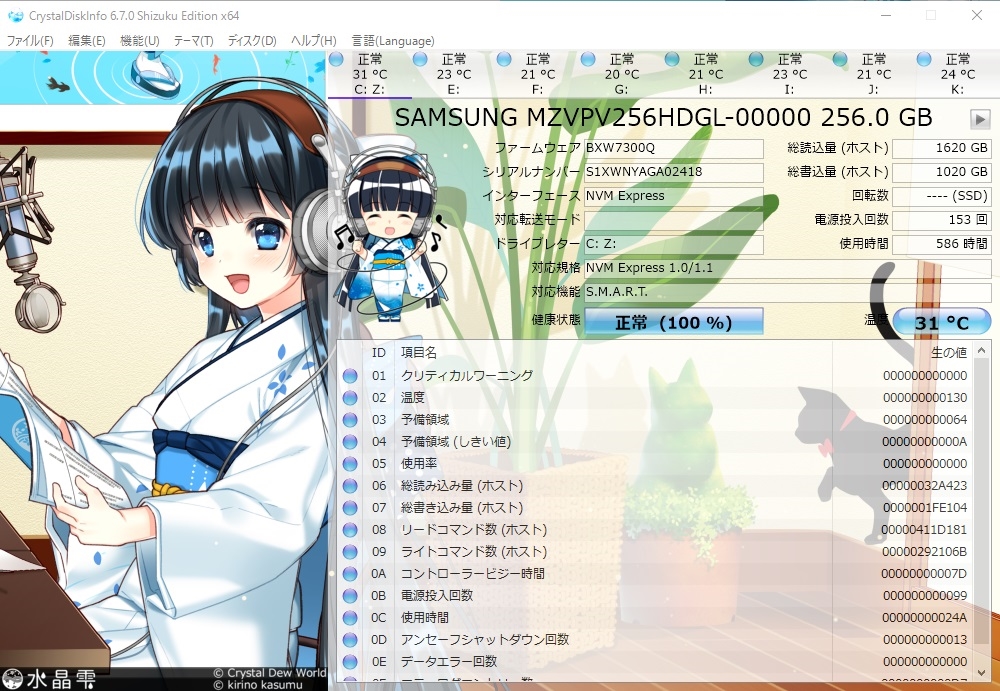Click the power on count 153 回
Screen dimensions: 1000x691
[x=941, y=220]
